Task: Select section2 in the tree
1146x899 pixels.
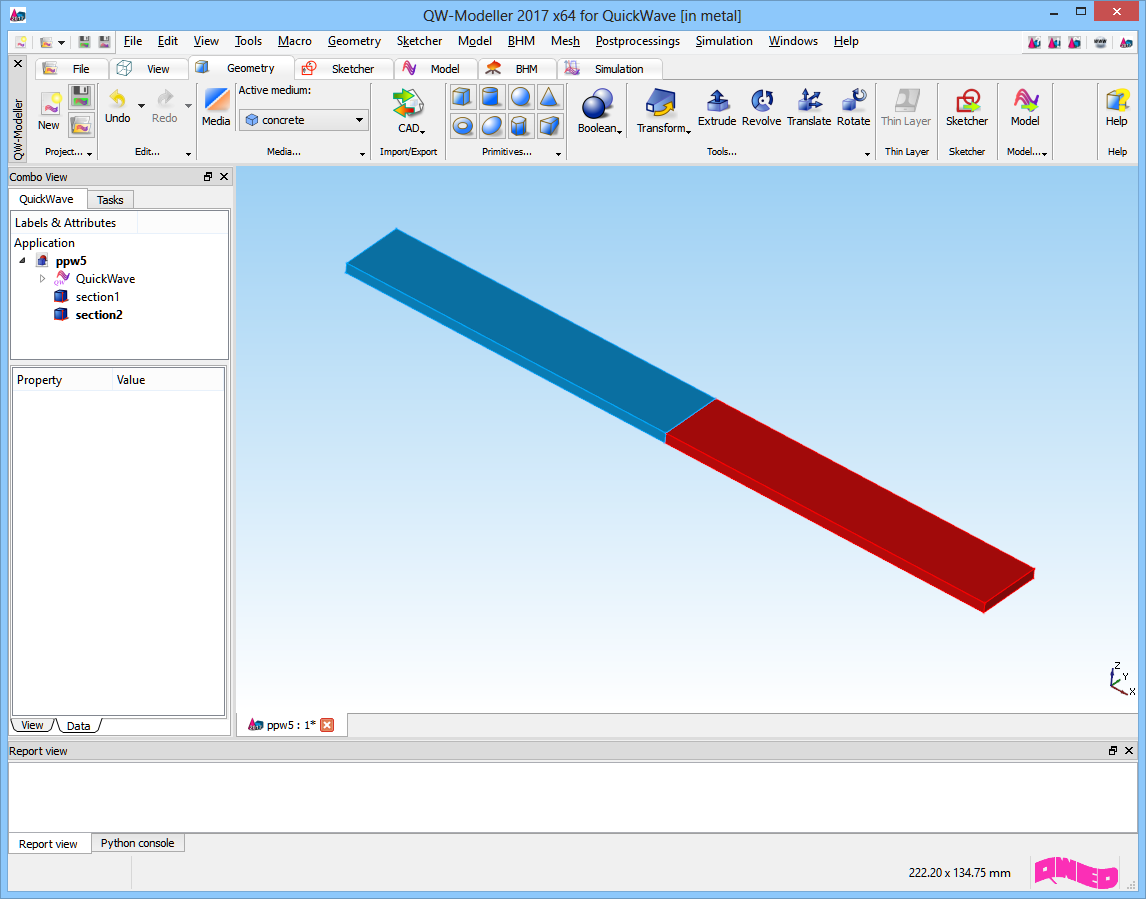Action: (99, 315)
